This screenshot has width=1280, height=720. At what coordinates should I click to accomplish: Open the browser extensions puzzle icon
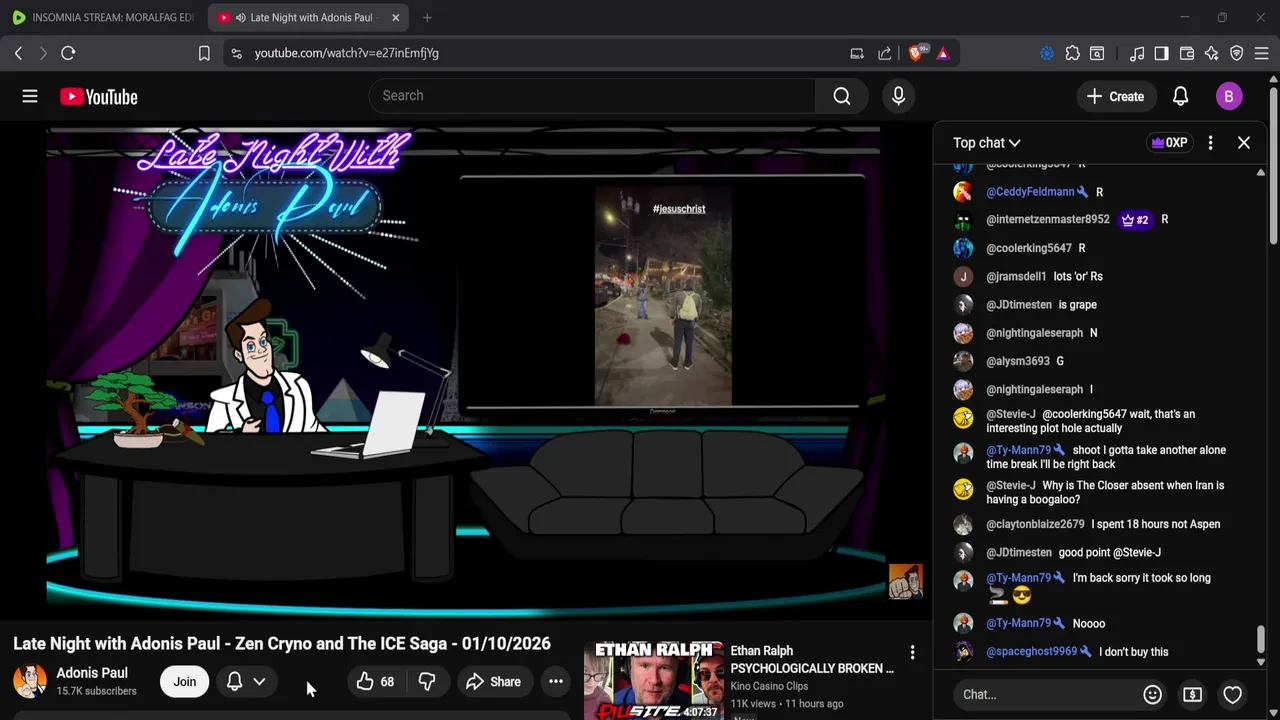click(x=1072, y=53)
